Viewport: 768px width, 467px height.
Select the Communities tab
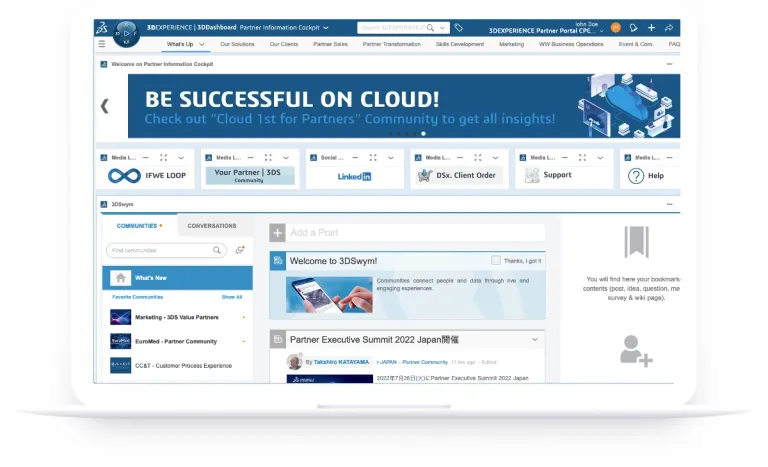(x=139, y=226)
